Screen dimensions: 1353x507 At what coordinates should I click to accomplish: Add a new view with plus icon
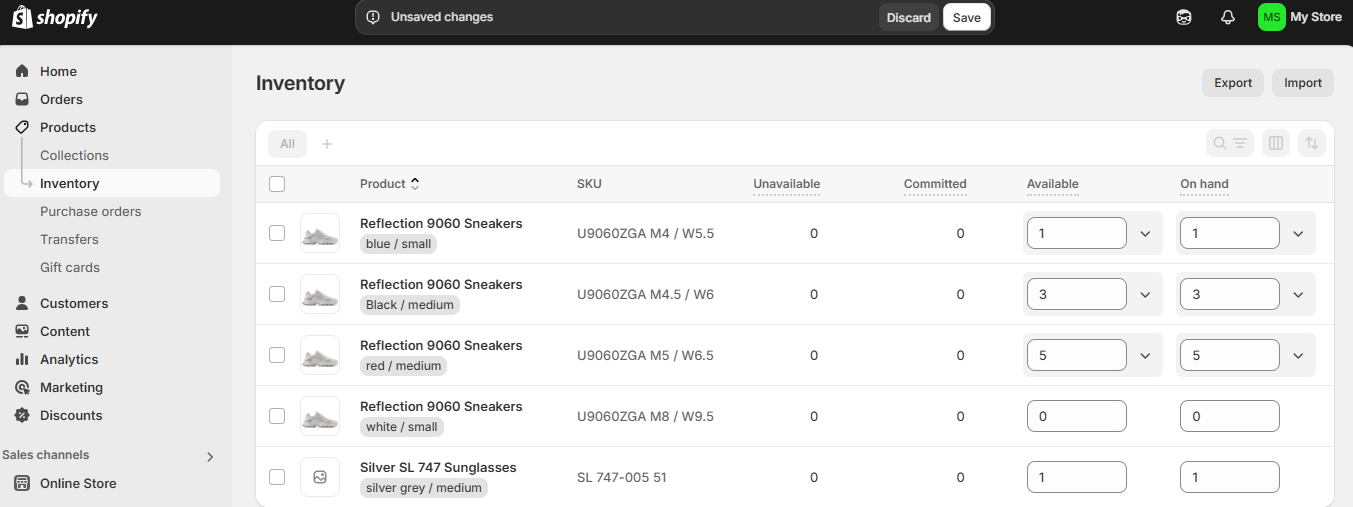pyautogui.click(x=327, y=144)
